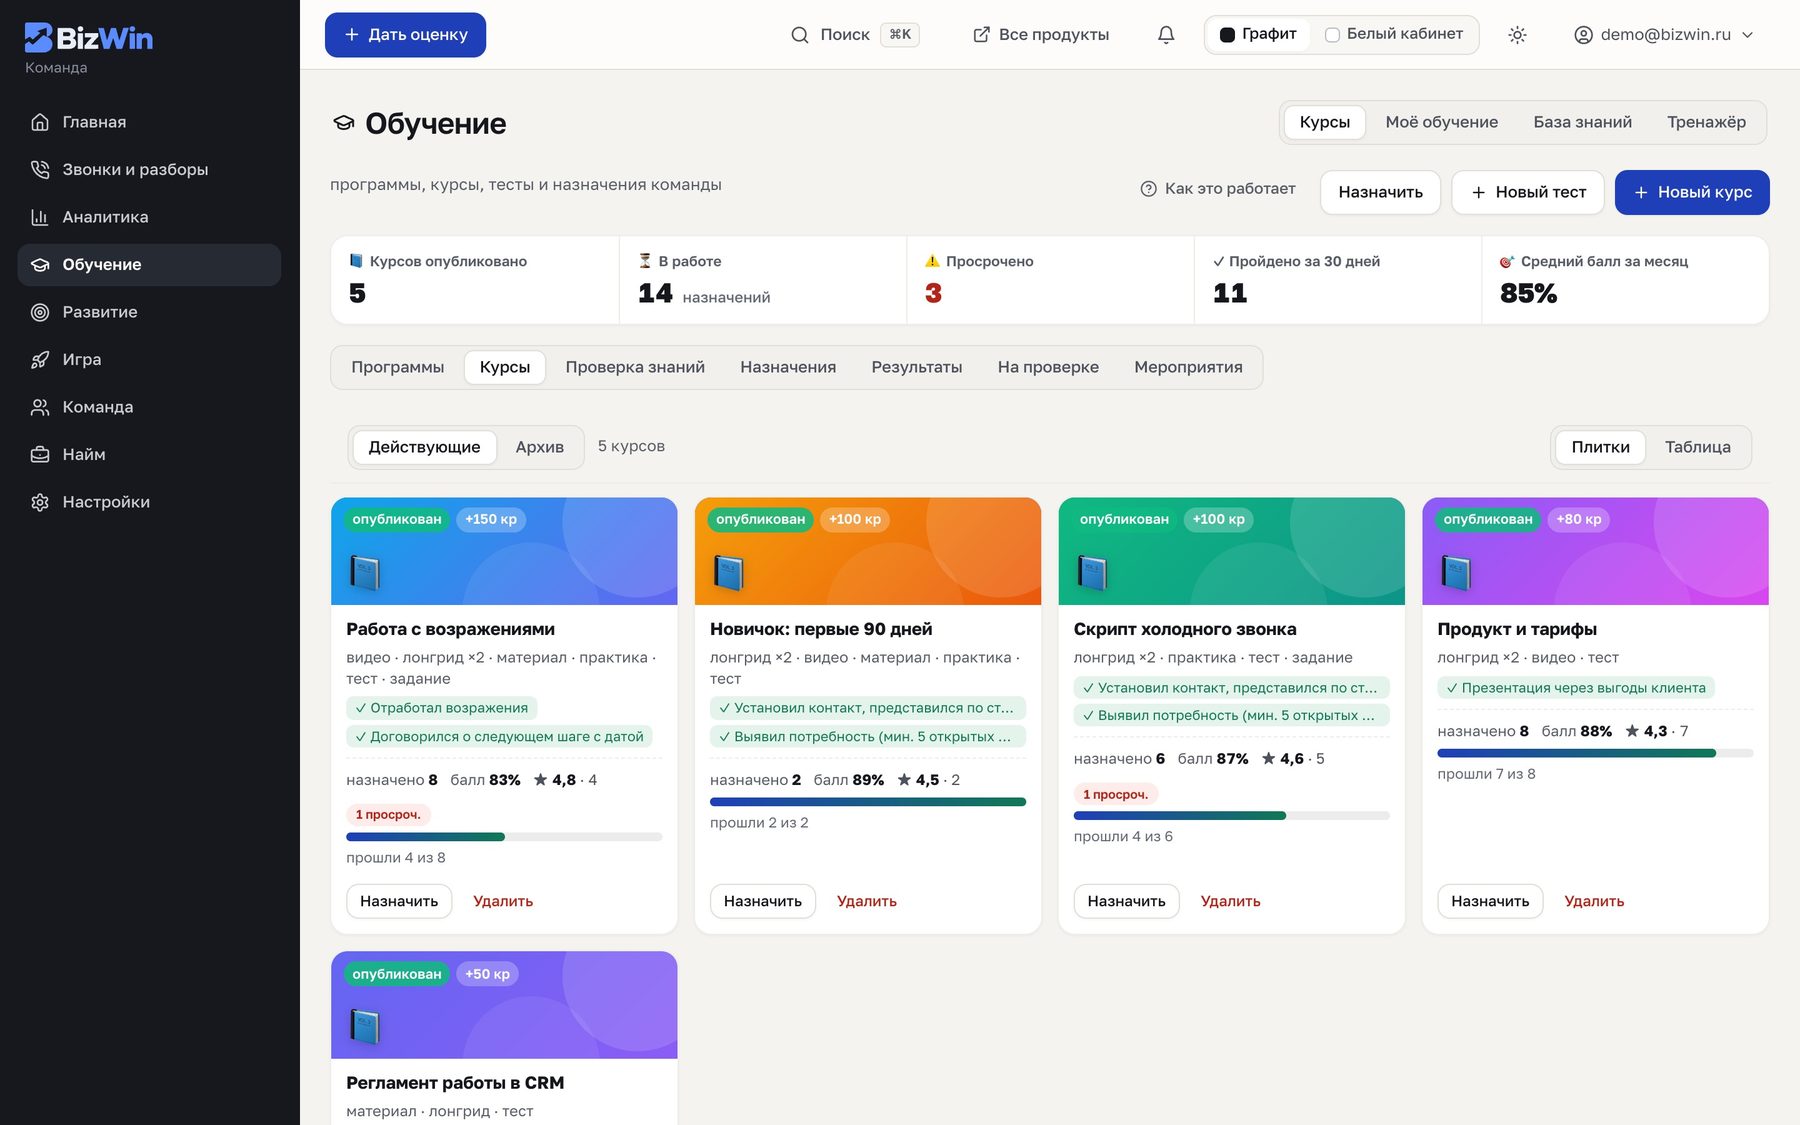The image size is (1800, 1125).
Task: Show Действующие courses
Action: [424, 447]
